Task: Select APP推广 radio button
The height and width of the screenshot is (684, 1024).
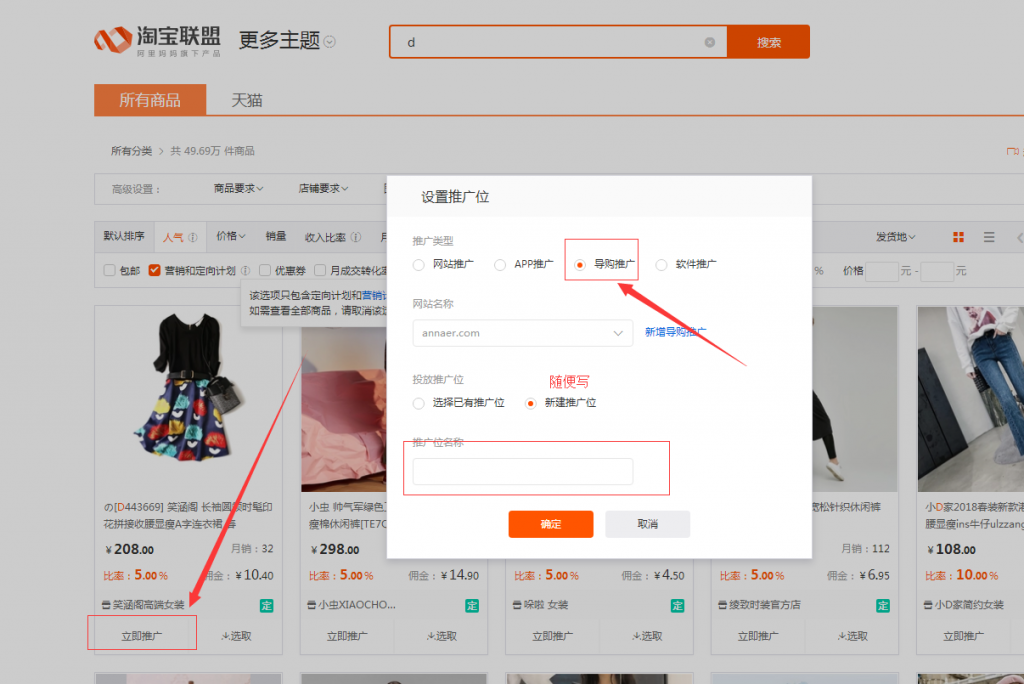Action: [500, 265]
